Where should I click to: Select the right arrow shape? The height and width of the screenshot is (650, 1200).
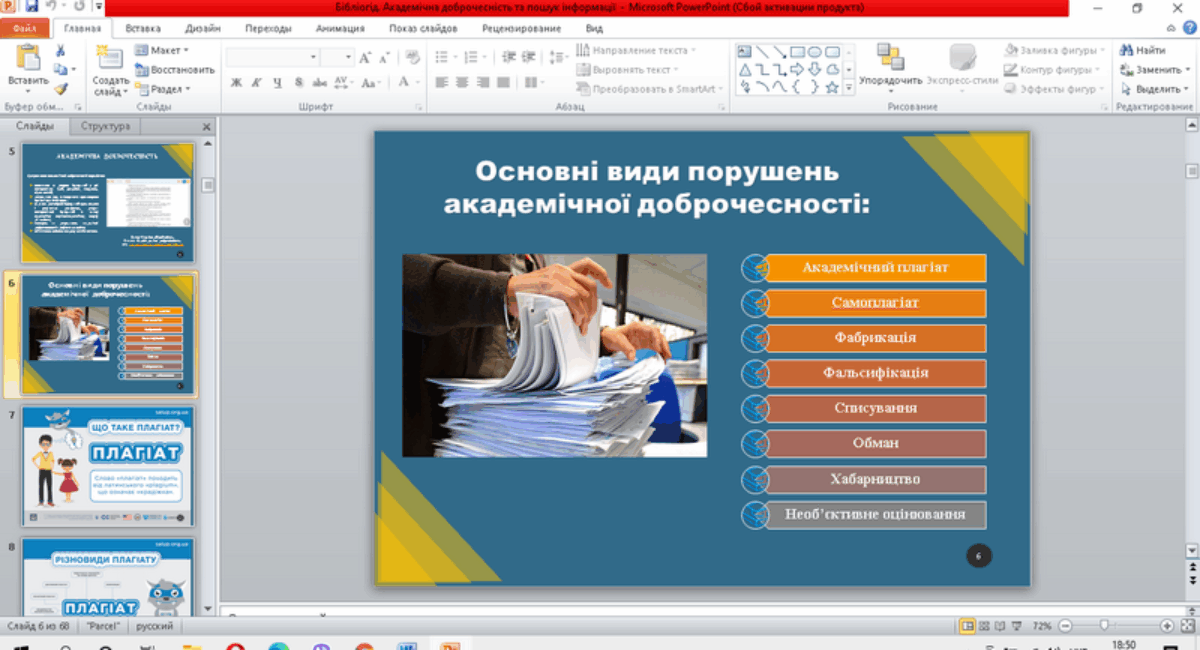(x=797, y=69)
